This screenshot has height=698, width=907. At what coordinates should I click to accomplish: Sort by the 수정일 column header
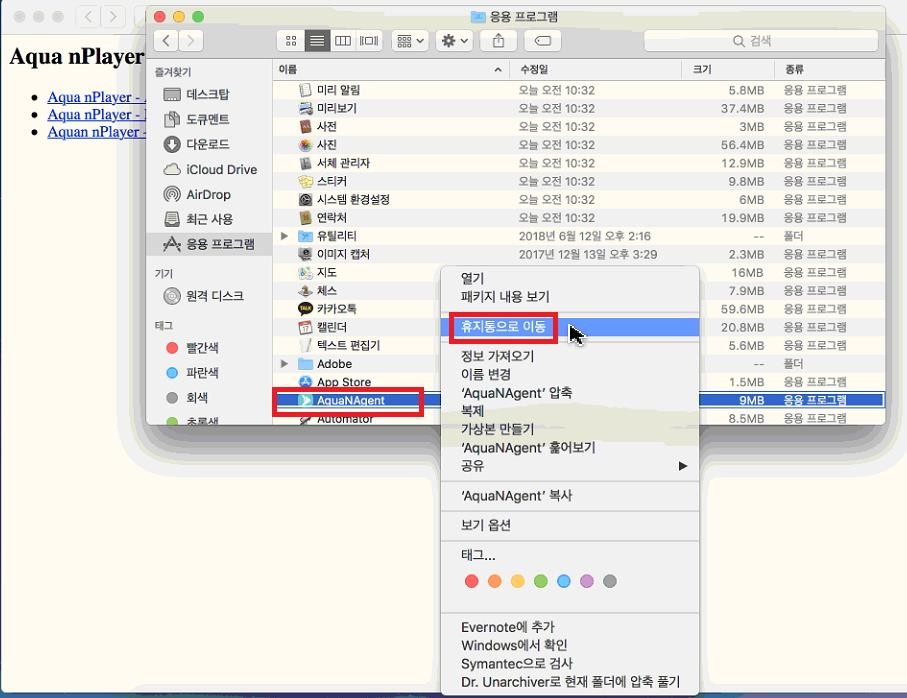click(596, 69)
